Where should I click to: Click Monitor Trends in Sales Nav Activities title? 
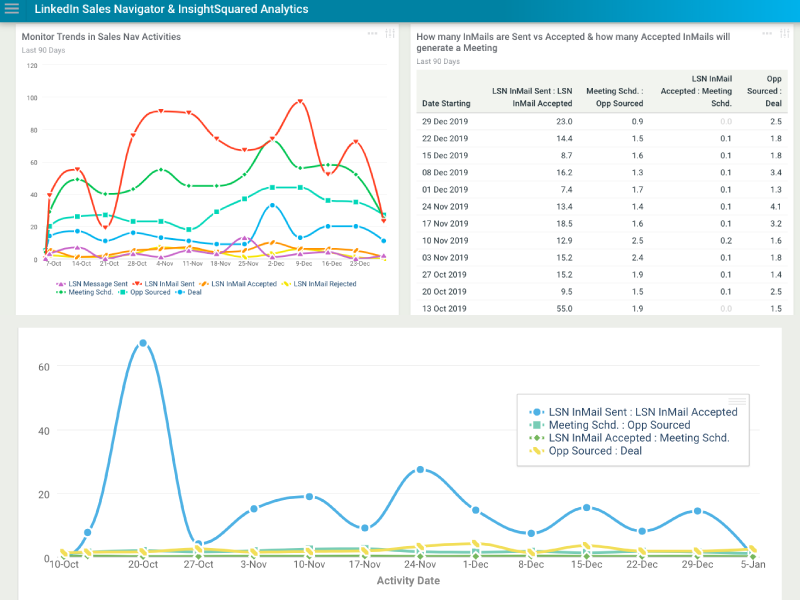coord(101,36)
